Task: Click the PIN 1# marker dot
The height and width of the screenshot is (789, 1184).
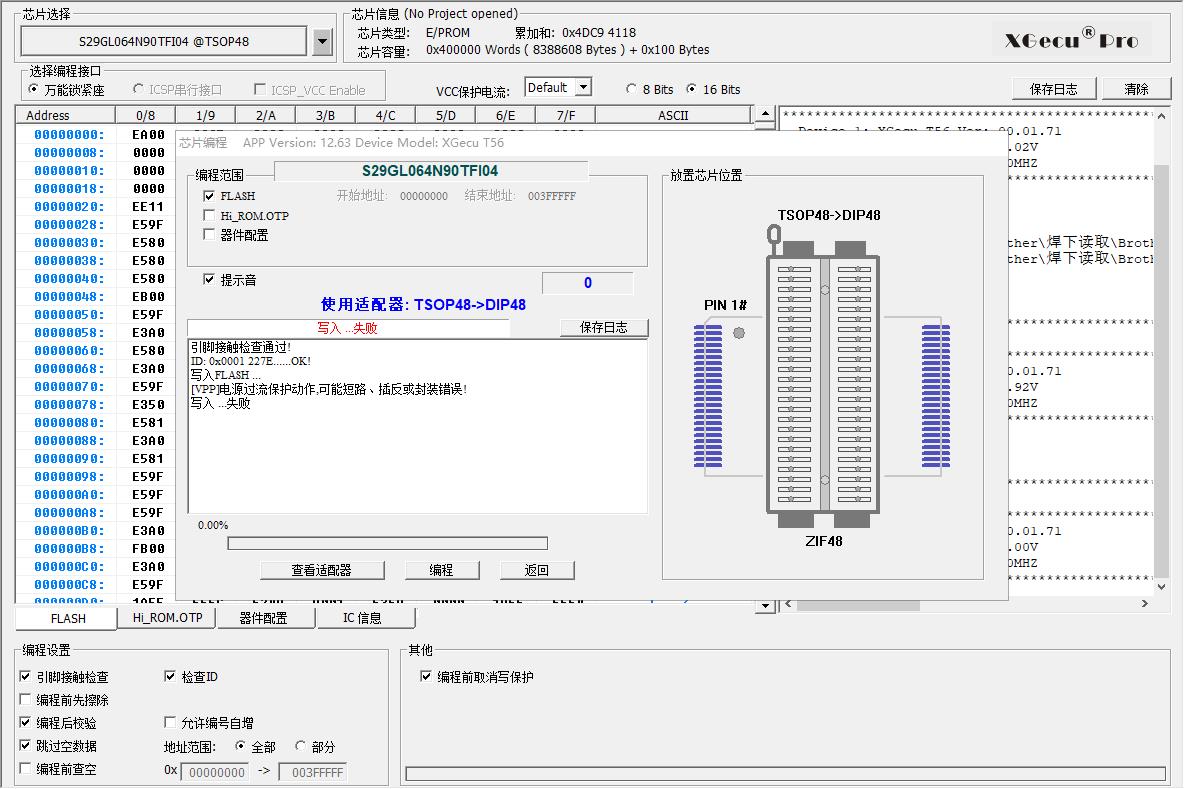Action: click(739, 333)
